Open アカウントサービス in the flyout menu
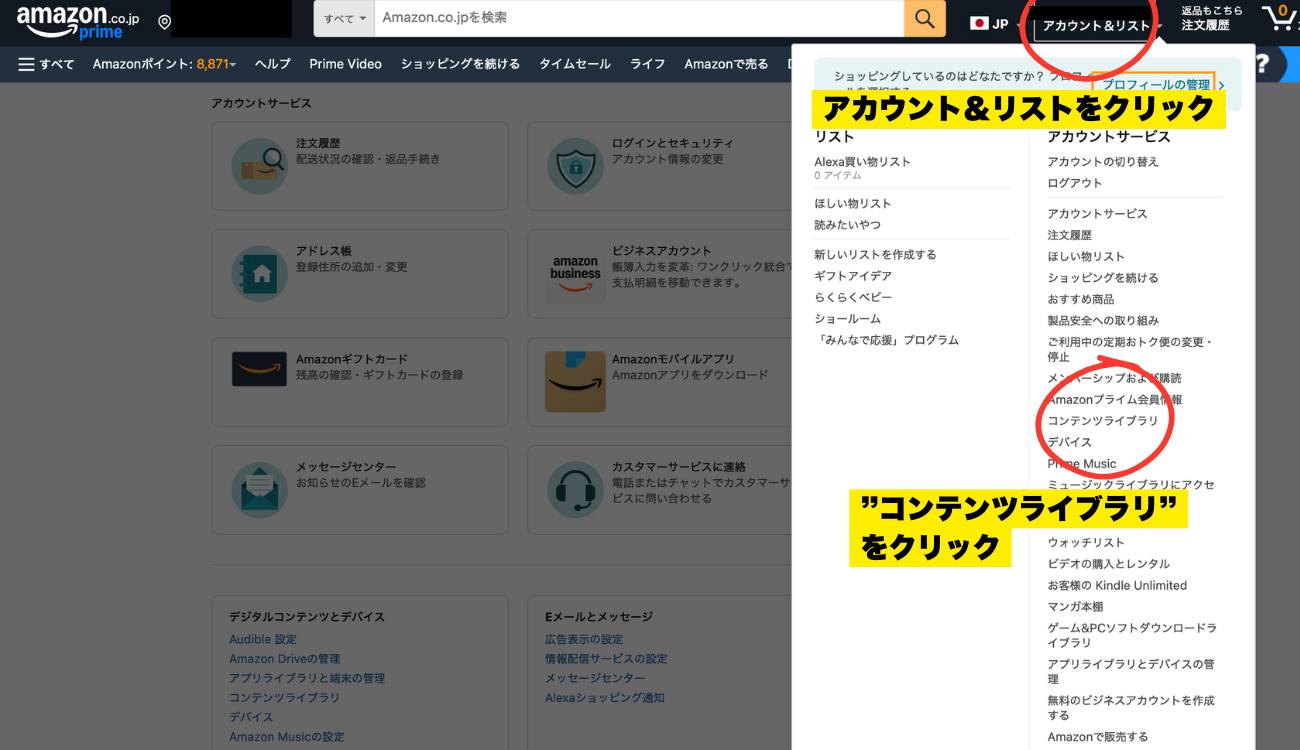 pos(1097,214)
